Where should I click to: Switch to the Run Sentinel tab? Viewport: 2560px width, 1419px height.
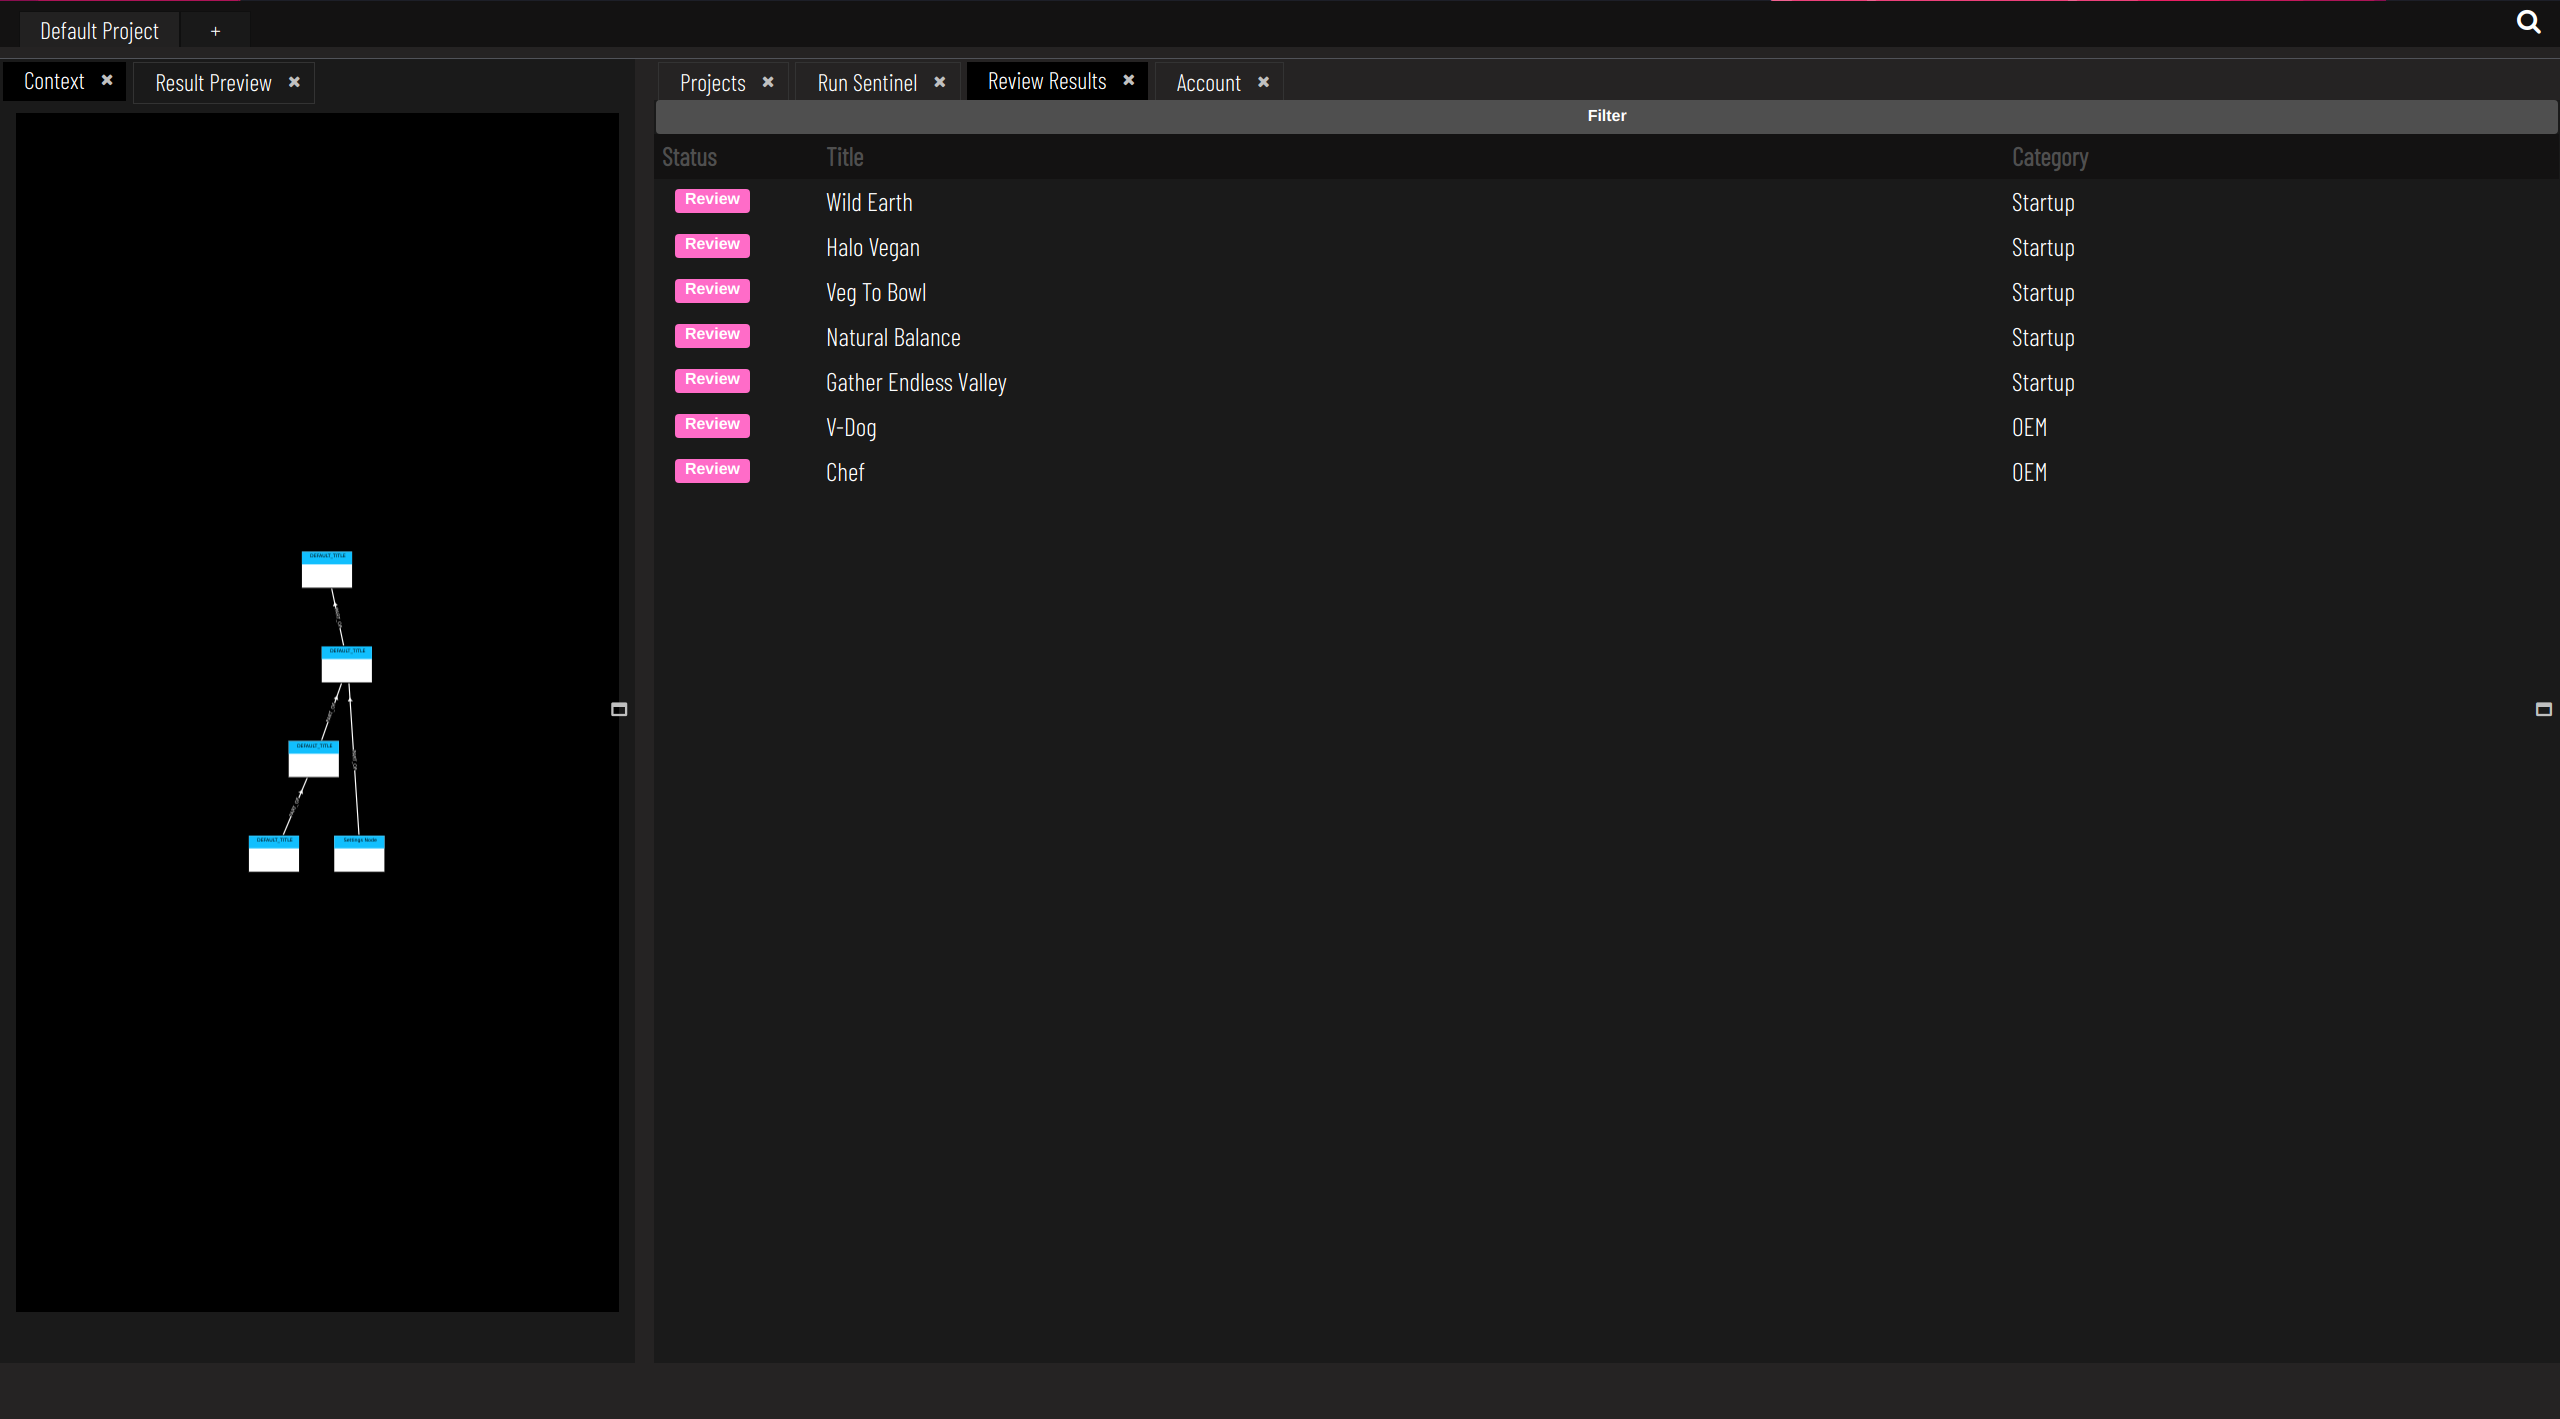[866, 83]
